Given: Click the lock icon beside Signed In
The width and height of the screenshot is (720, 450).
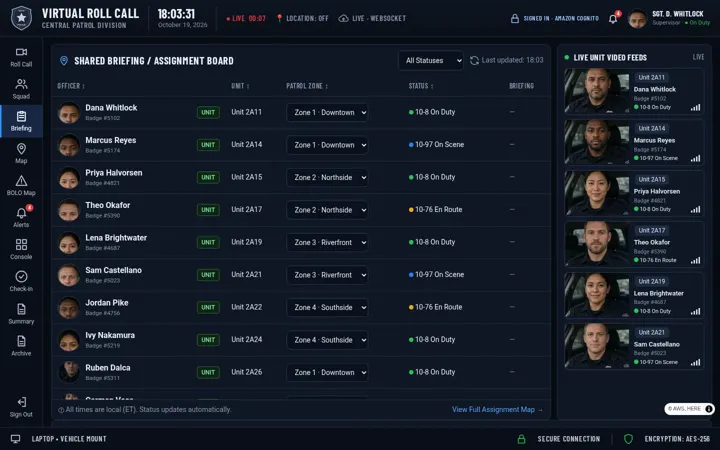Looking at the screenshot, I should pos(515,18).
